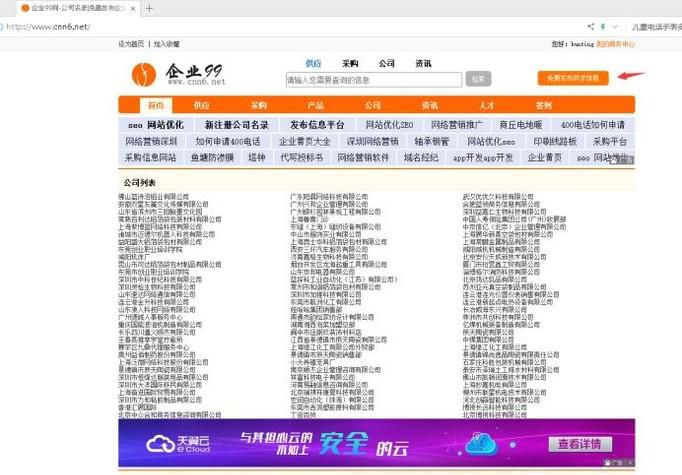Open the last item in orange navigation bar

click(x=544, y=105)
